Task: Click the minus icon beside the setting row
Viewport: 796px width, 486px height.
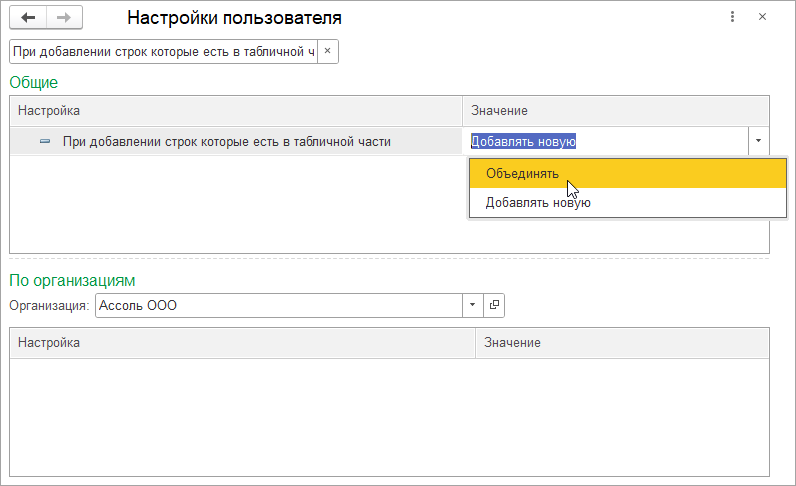Action: pos(44,142)
